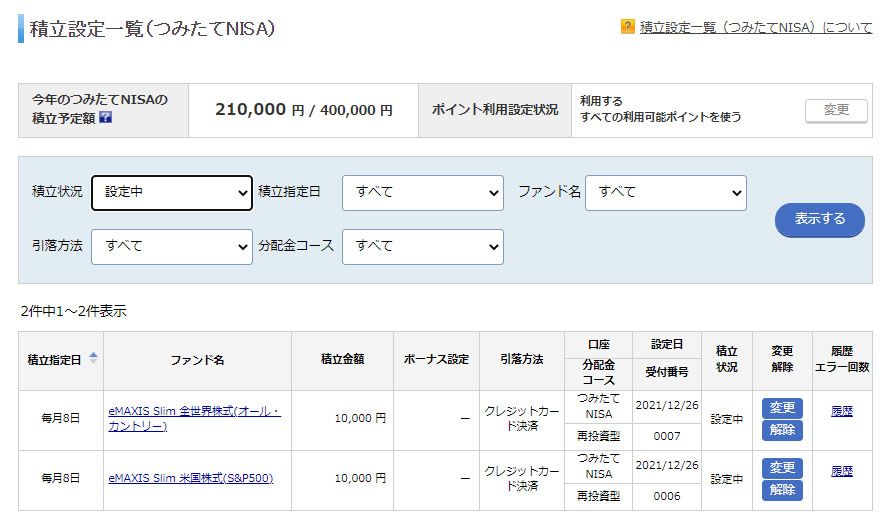Open the ファンド名 filter dropdown
This screenshot has height=528, width=888.
(665, 192)
